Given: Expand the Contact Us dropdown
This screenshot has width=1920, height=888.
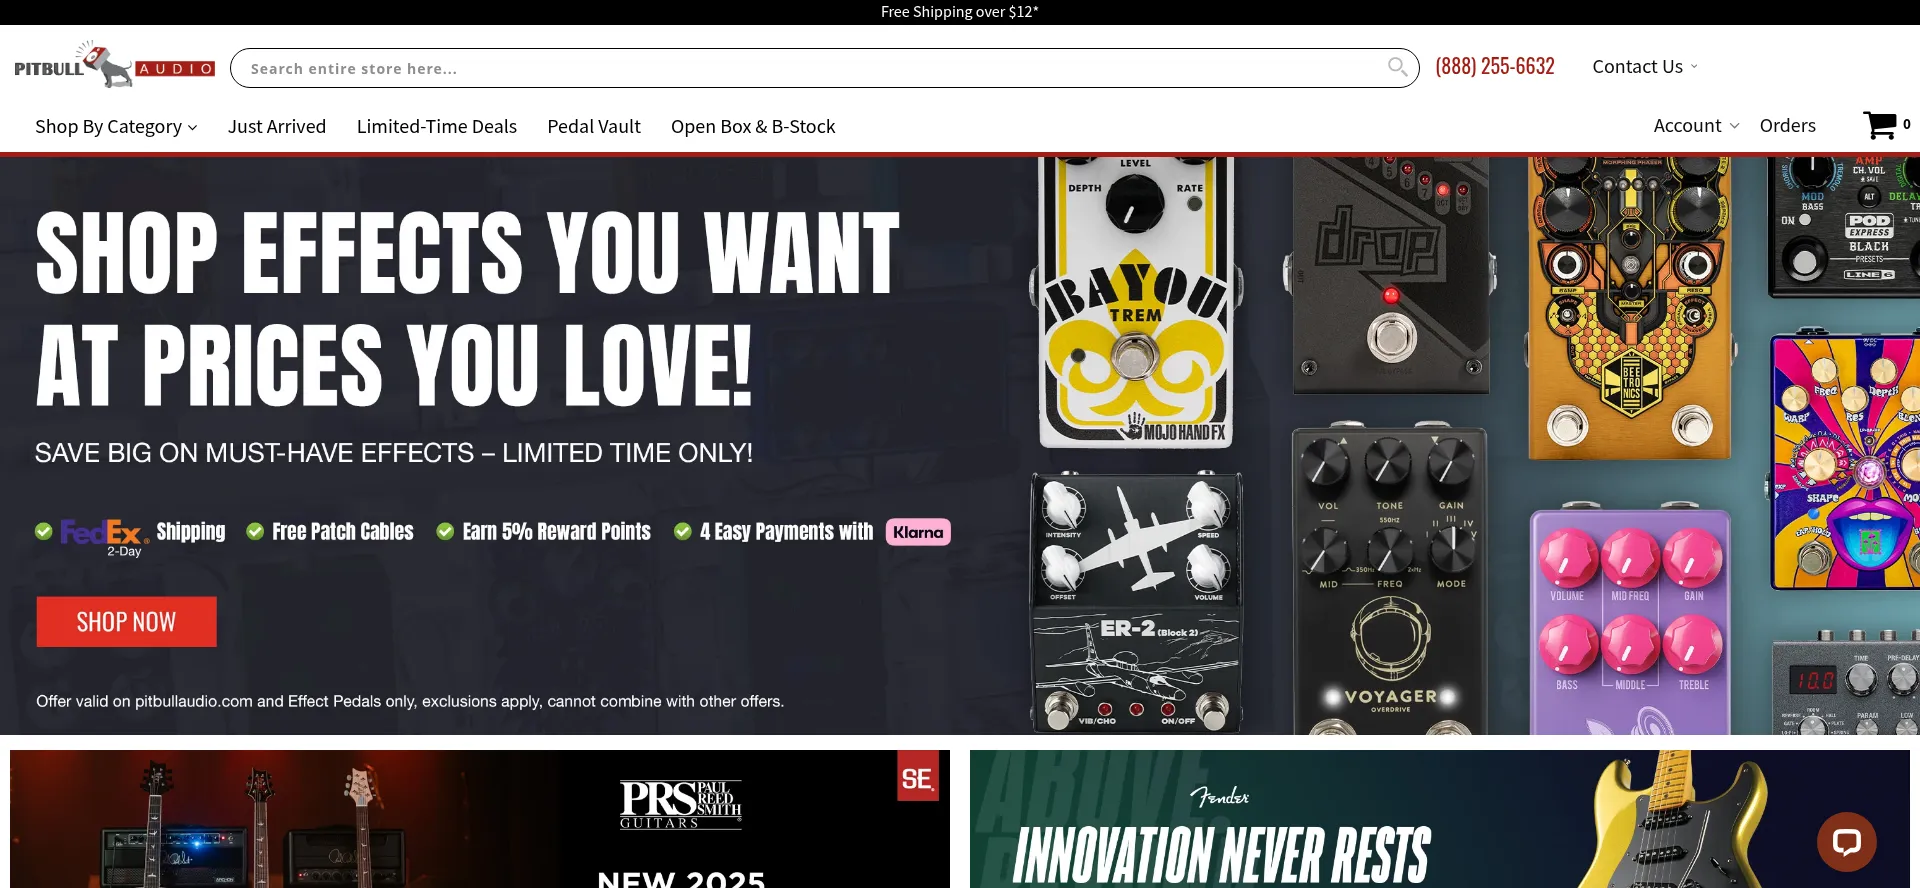Looking at the screenshot, I should click(x=1645, y=66).
